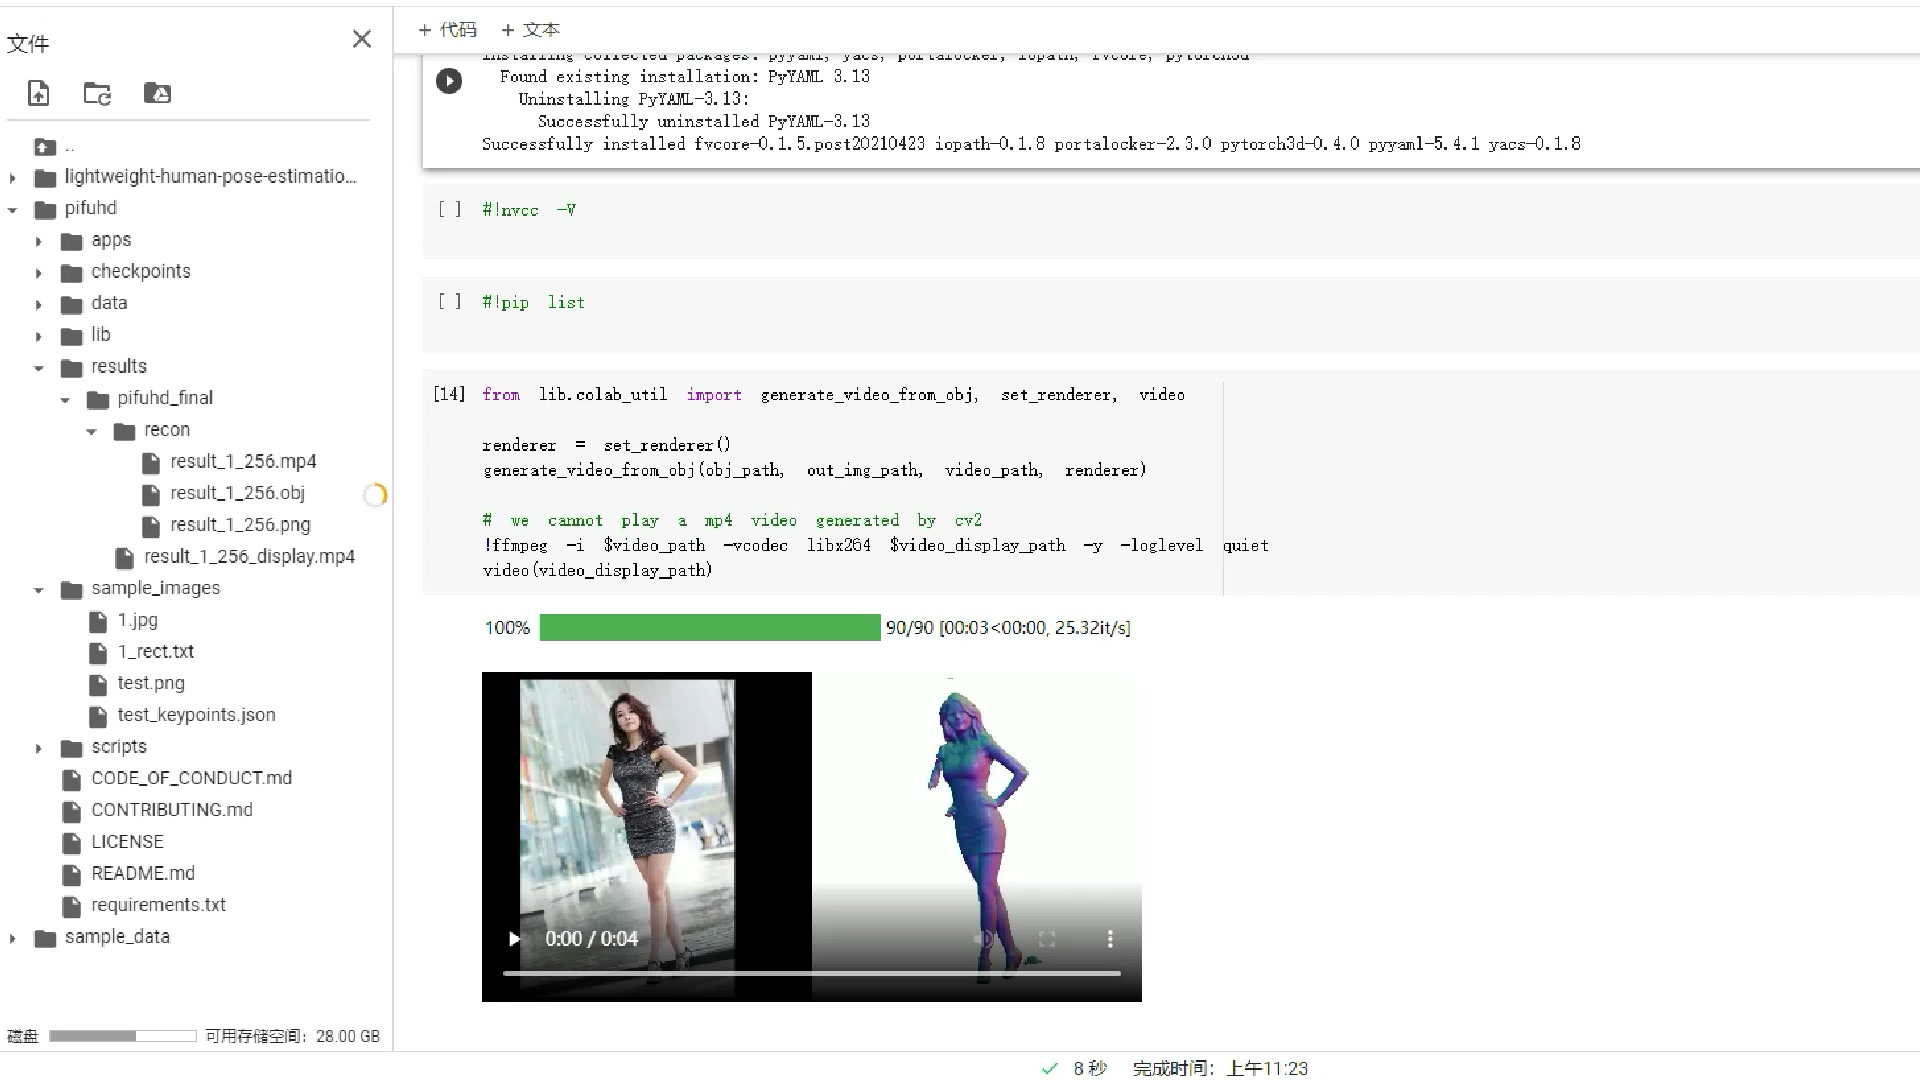Open the README.md file

tap(142, 873)
